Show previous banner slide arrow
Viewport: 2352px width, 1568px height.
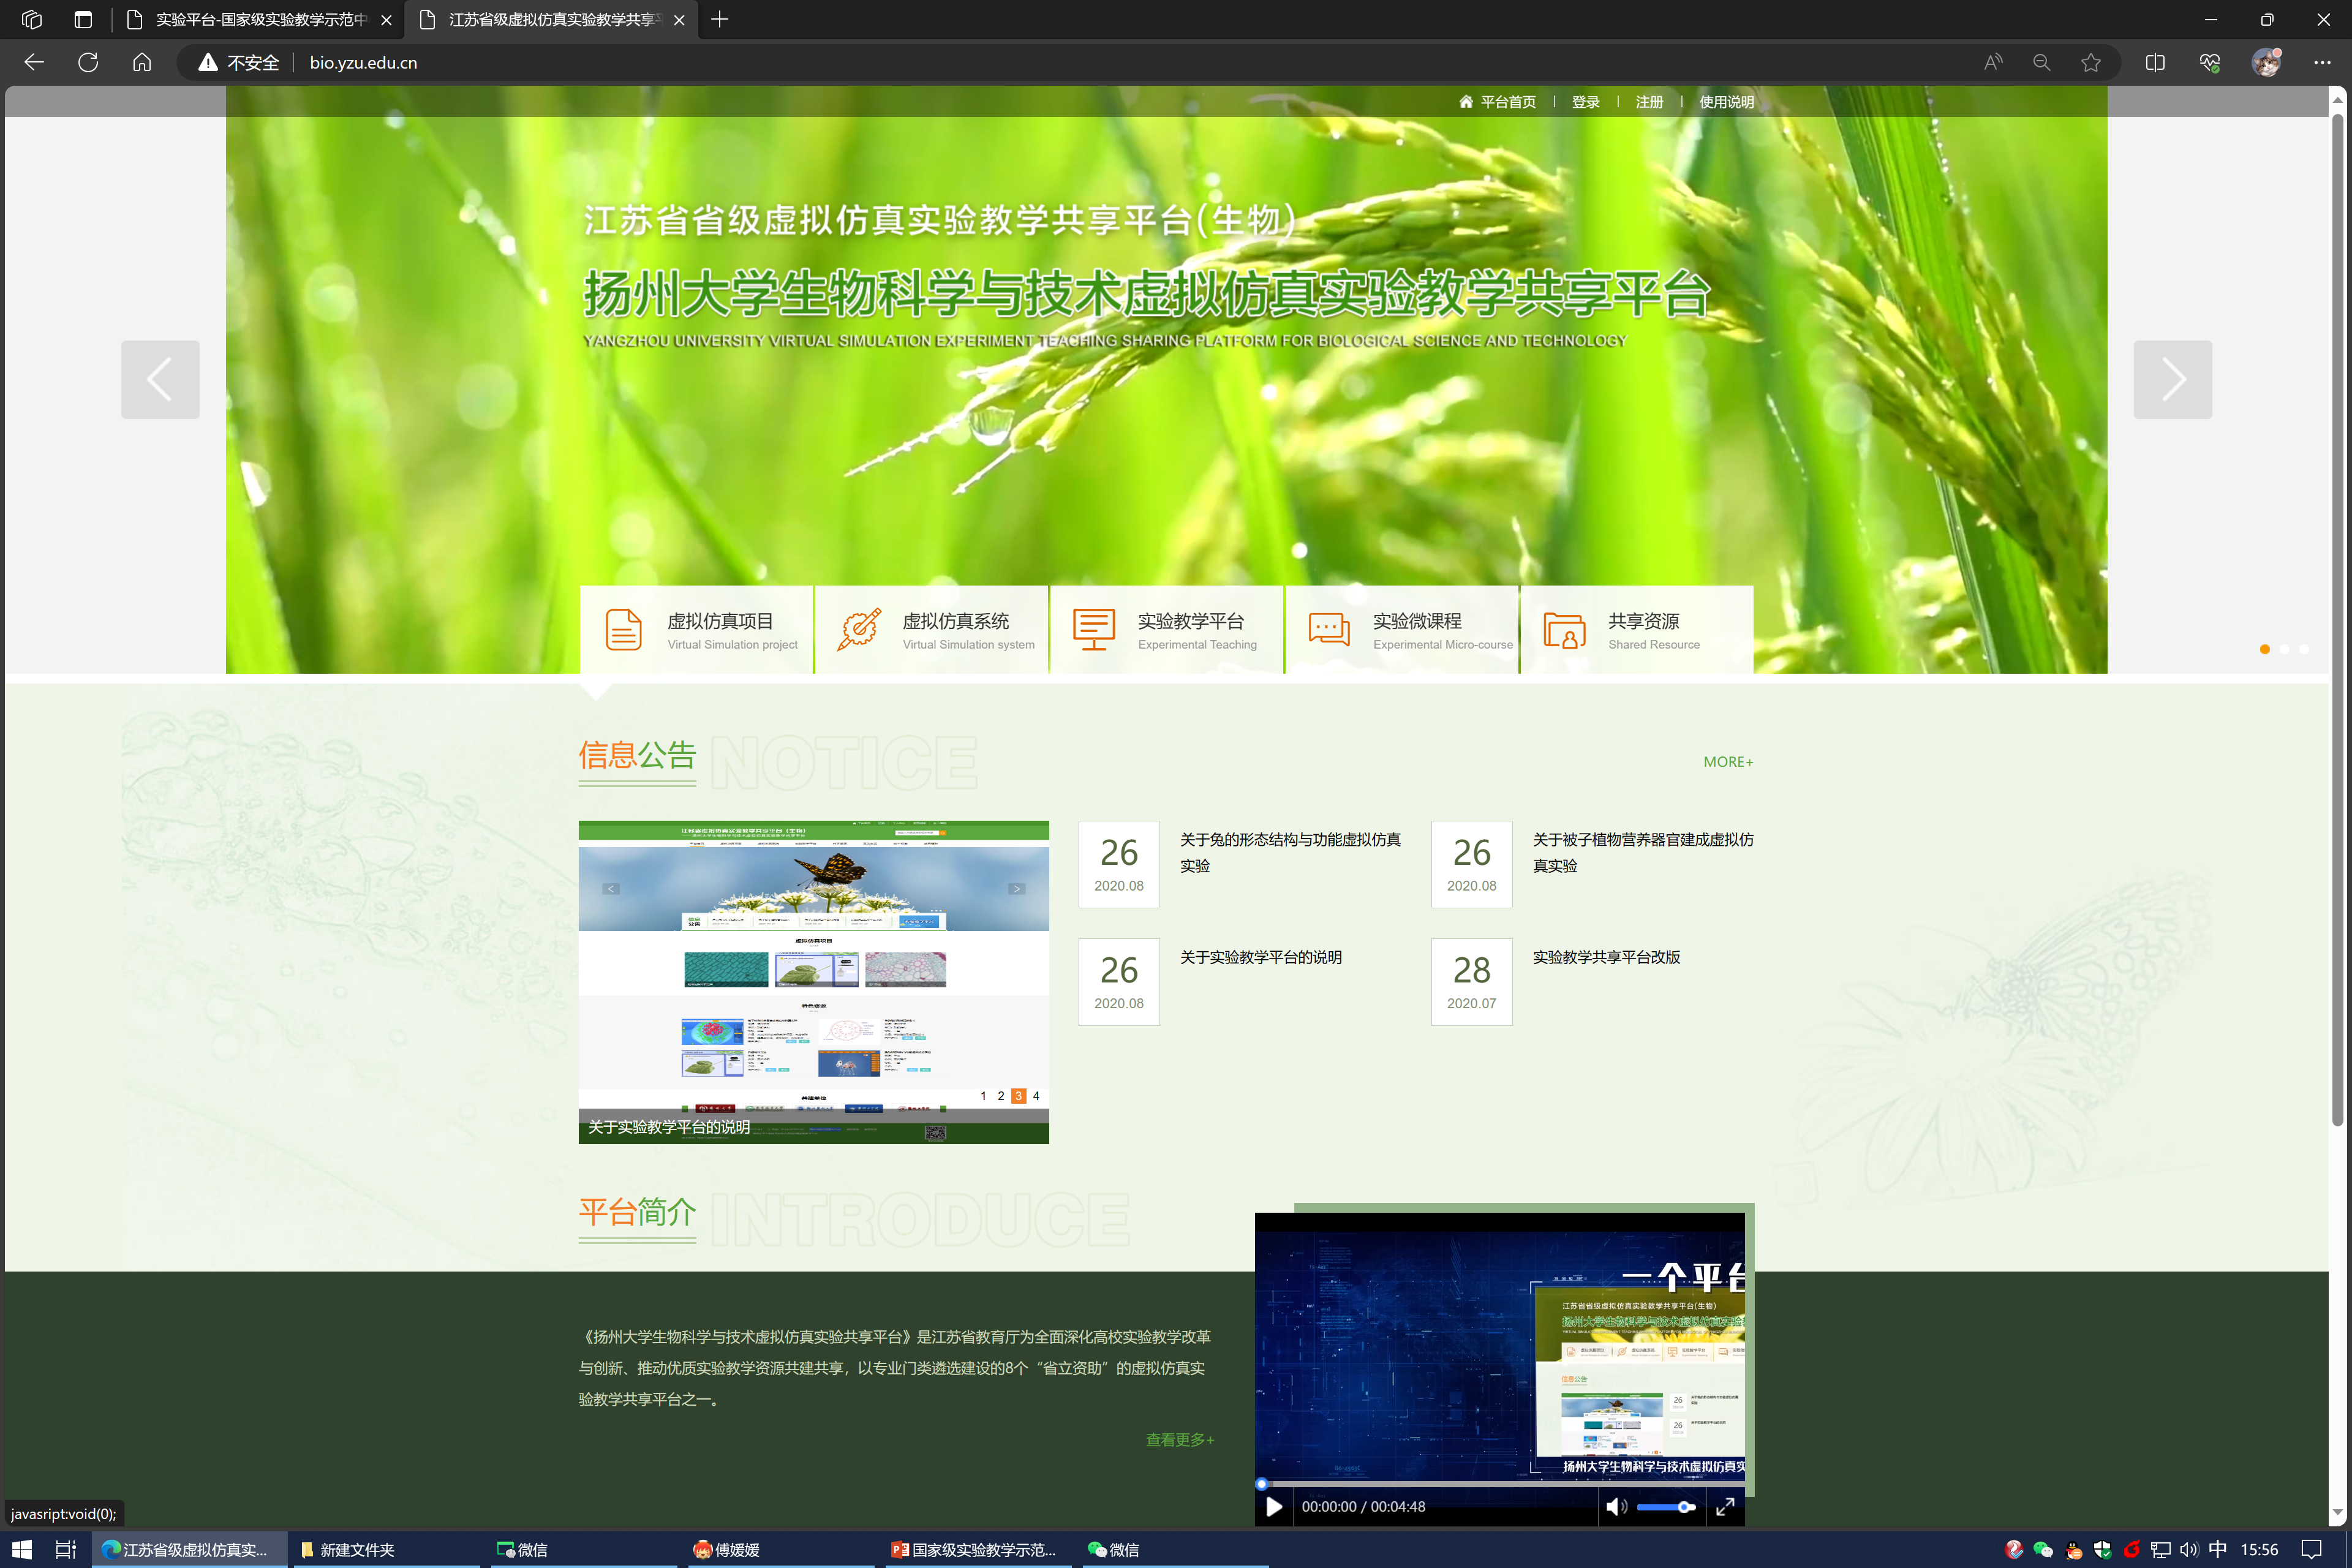160,379
